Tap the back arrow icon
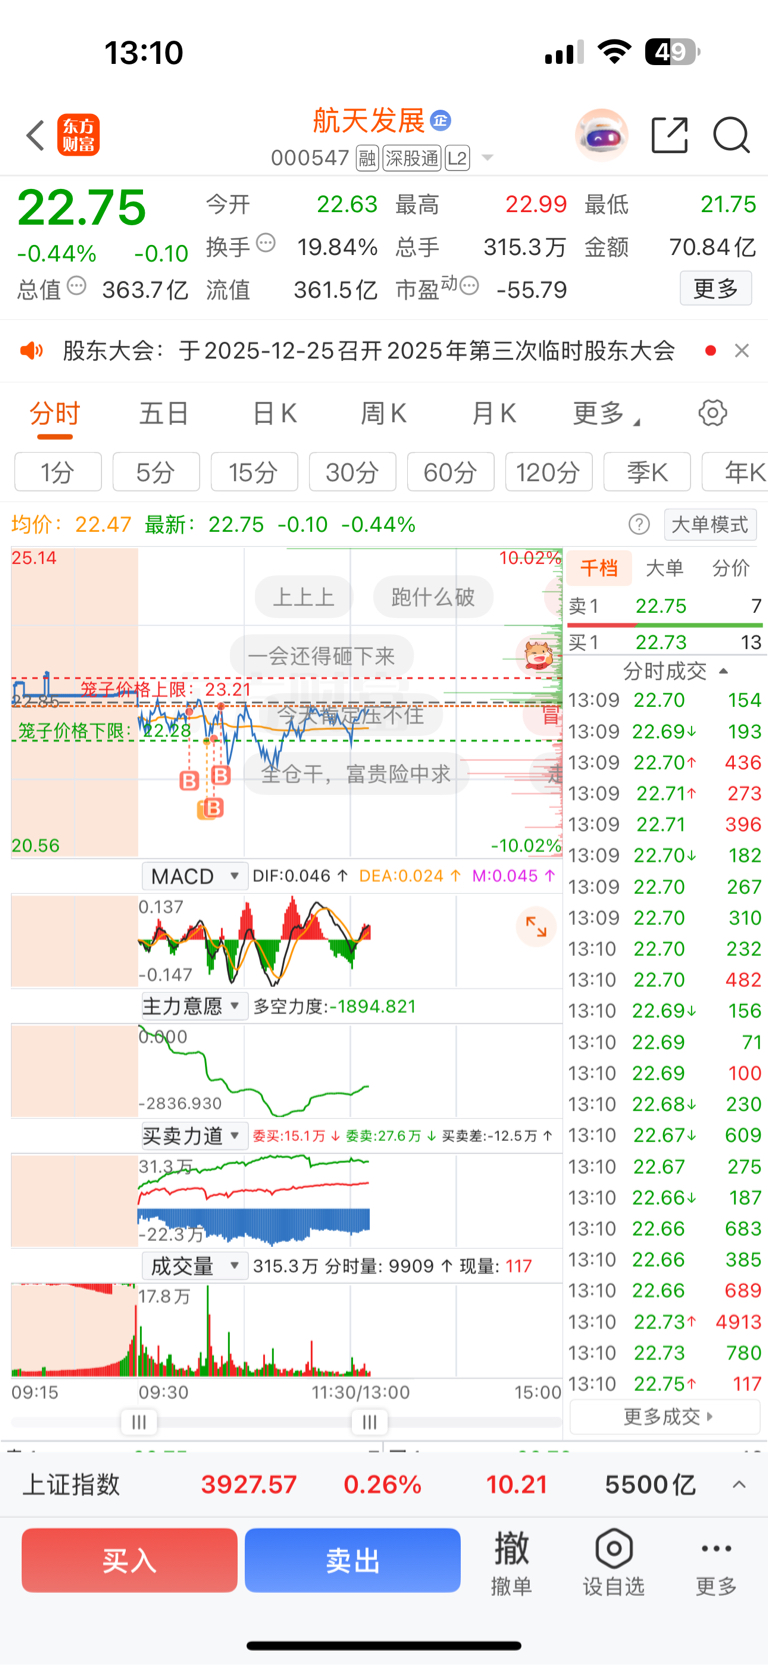Screen dimensions: 768x1665 tap(35, 135)
